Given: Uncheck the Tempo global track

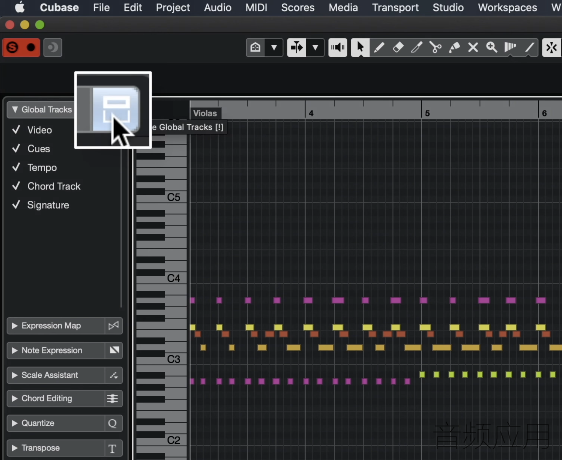Looking at the screenshot, I should [x=16, y=167].
